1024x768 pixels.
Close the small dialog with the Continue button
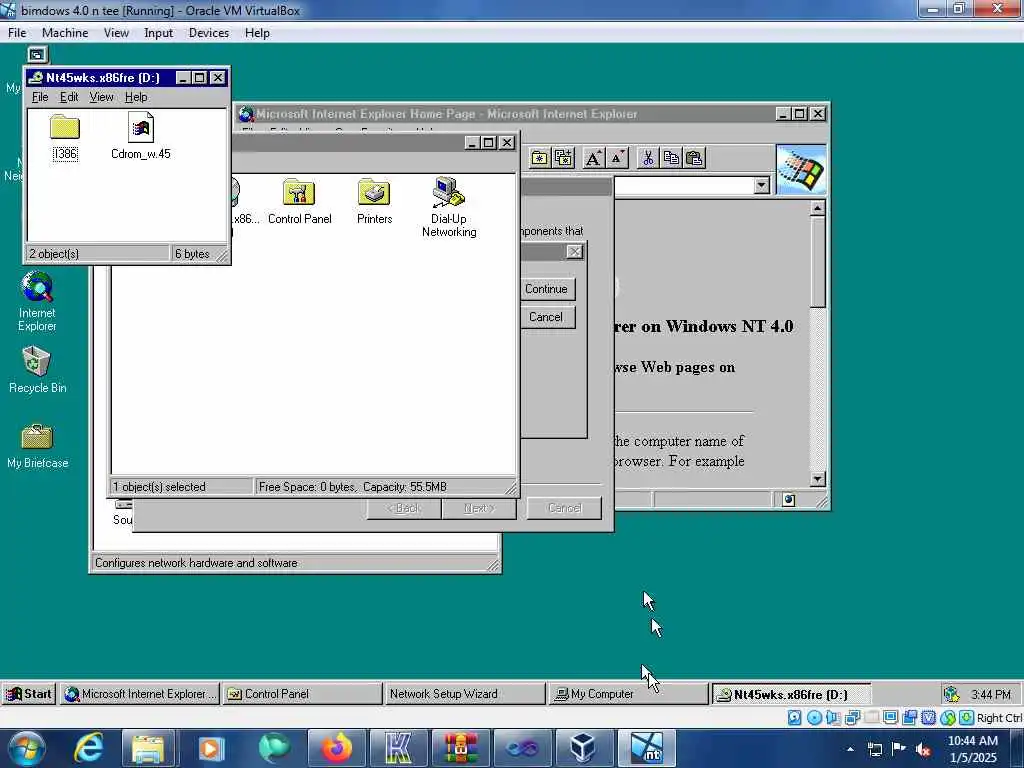pos(574,252)
